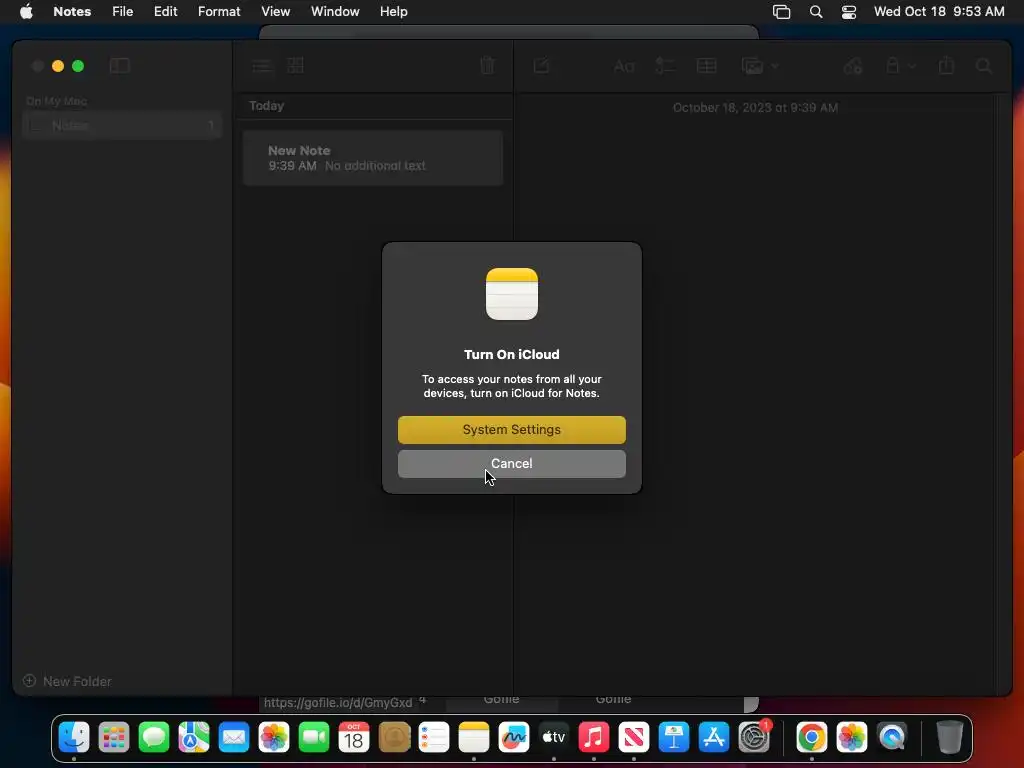Open the photo media dropdown in toolbar

(760, 66)
